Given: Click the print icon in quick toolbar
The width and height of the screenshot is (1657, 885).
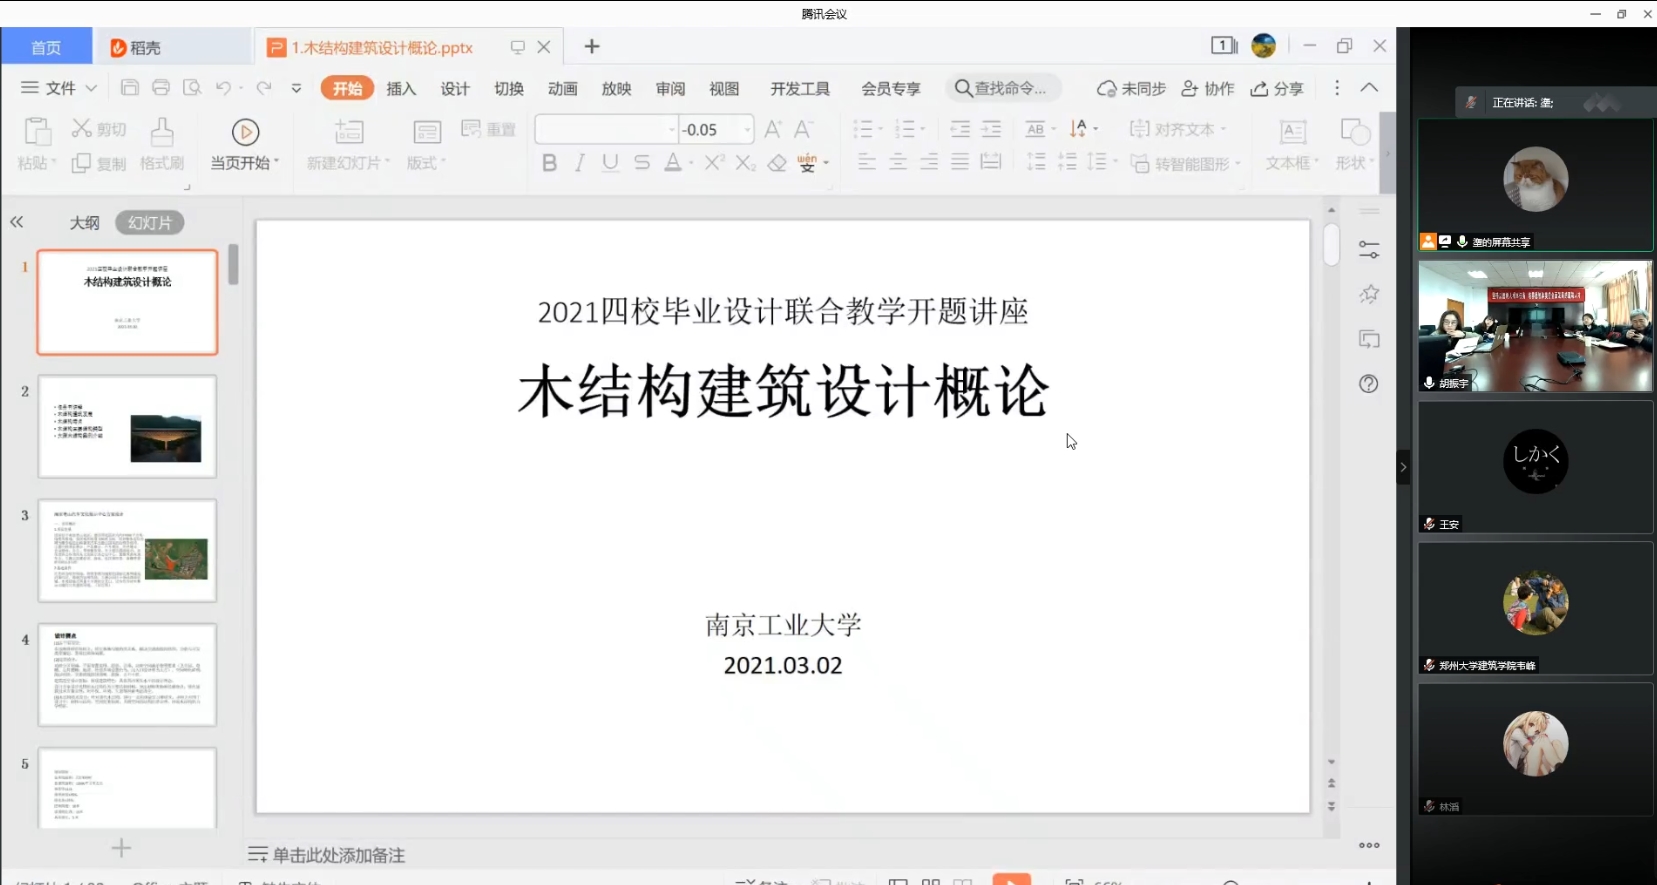Looking at the screenshot, I should coord(161,88).
